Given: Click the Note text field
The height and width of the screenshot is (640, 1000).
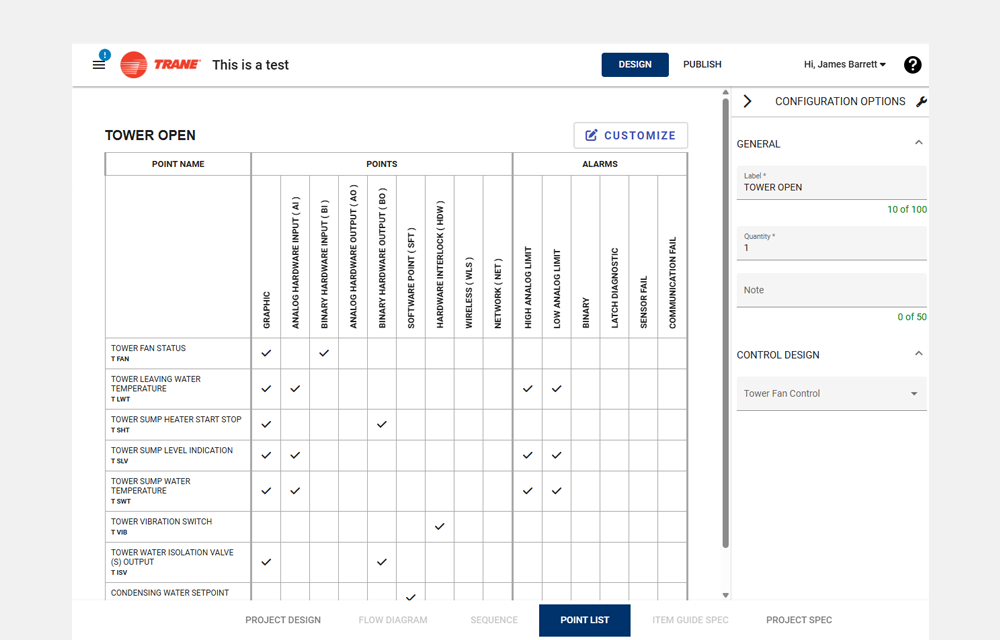Looking at the screenshot, I should (x=832, y=290).
